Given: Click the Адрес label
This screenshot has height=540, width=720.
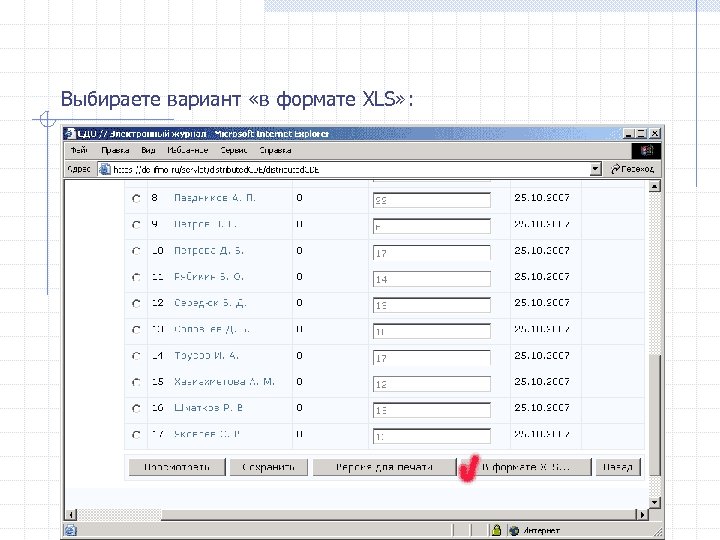Looking at the screenshot, I should [x=79, y=169].
